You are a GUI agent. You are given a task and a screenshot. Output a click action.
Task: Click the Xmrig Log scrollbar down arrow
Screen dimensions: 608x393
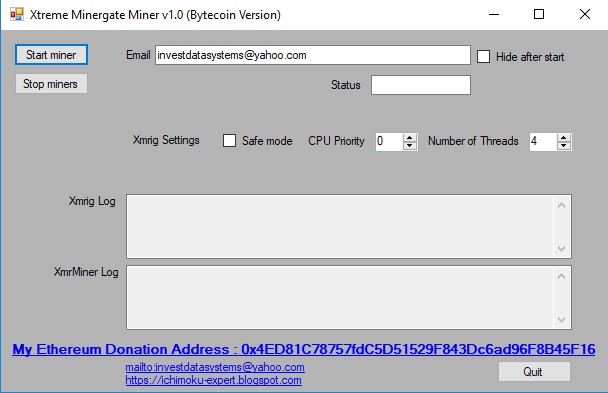[561, 248]
